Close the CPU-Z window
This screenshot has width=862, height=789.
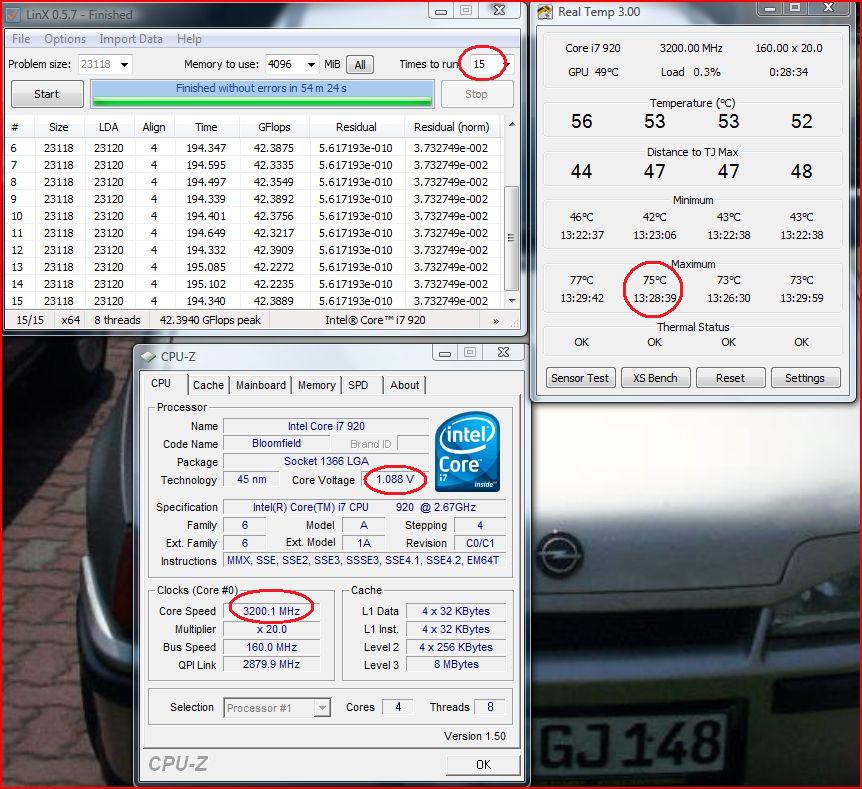tap(504, 352)
